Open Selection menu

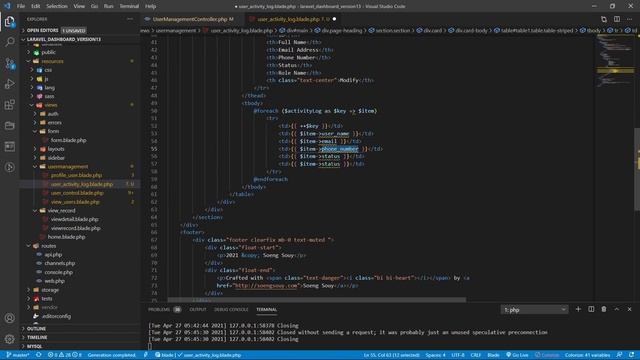click(x=57, y=6)
